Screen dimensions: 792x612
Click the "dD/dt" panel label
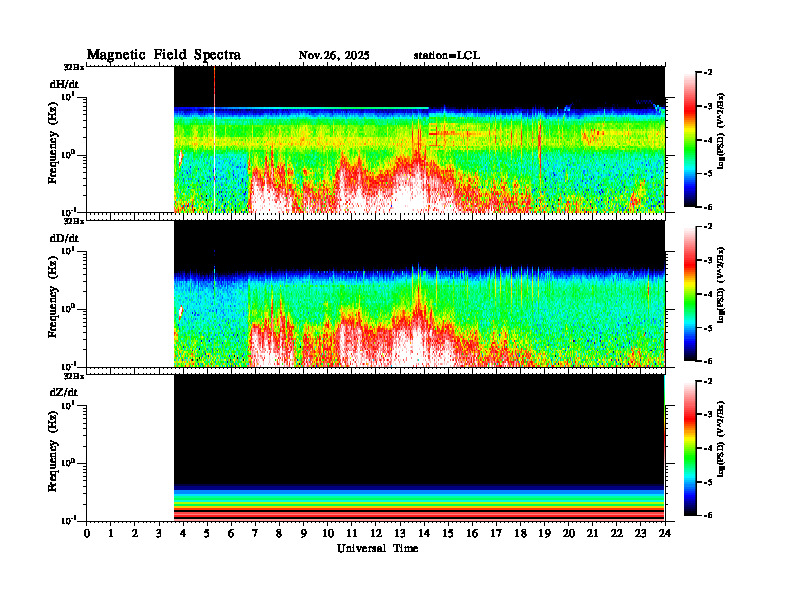click(x=64, y=238)
